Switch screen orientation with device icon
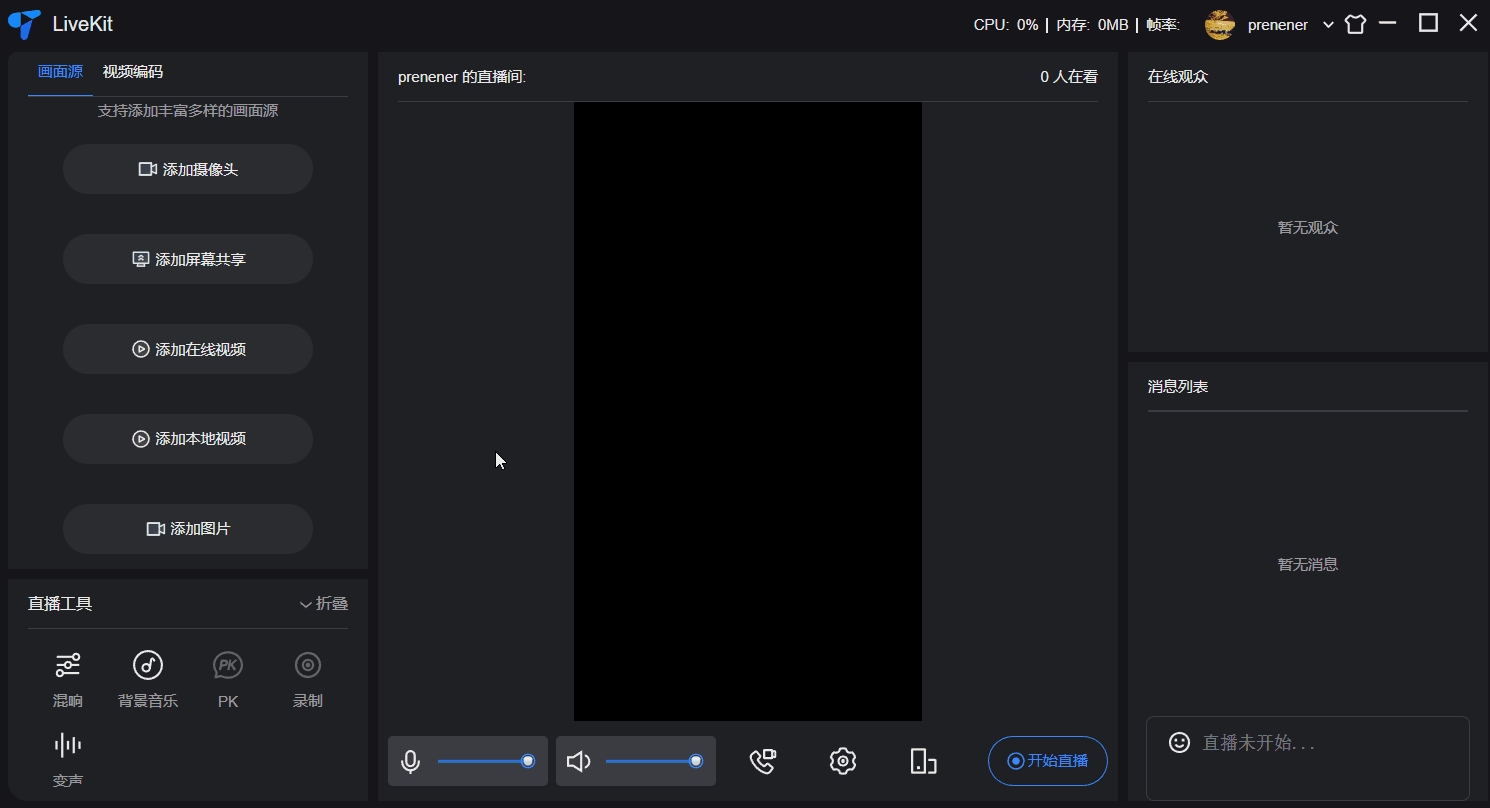The height and width of the screenshot is (808, 1490). 923,761
